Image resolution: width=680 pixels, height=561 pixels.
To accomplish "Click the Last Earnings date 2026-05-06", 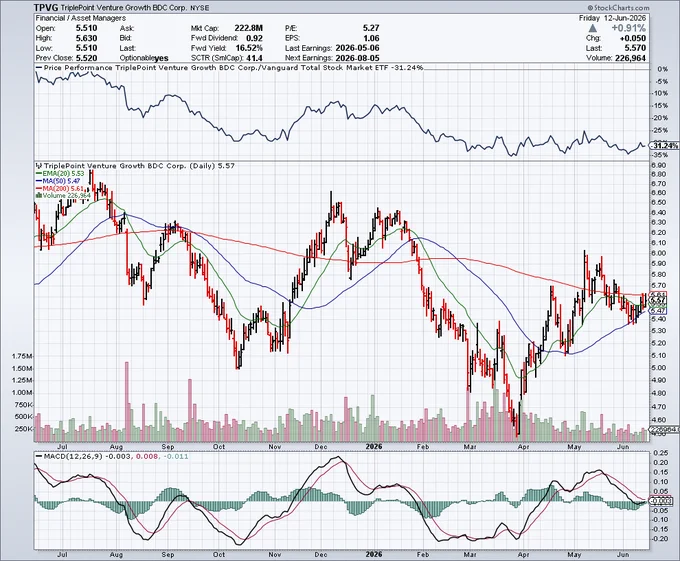I will tap(357, 48).
